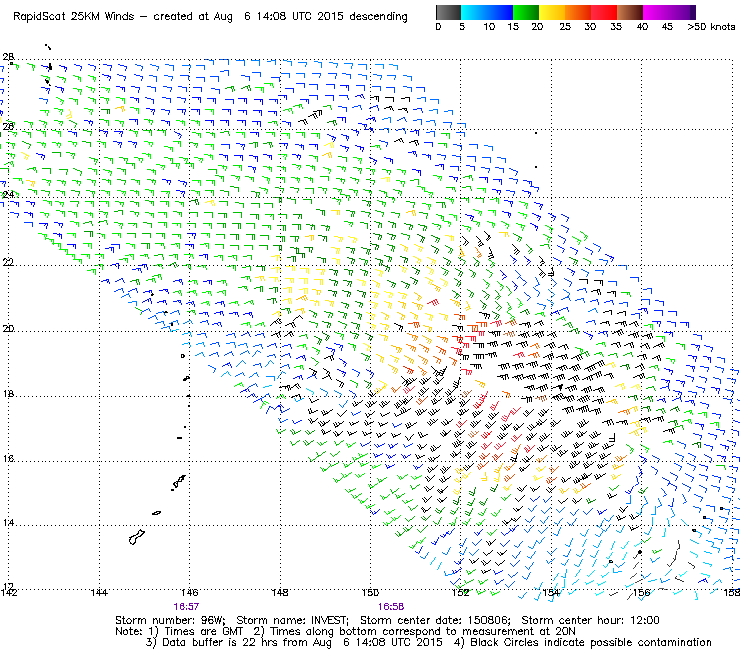The image size is (740, 650).
Task: Pick the green 15-20 knots legend segment
Action: tap(526, 12)
